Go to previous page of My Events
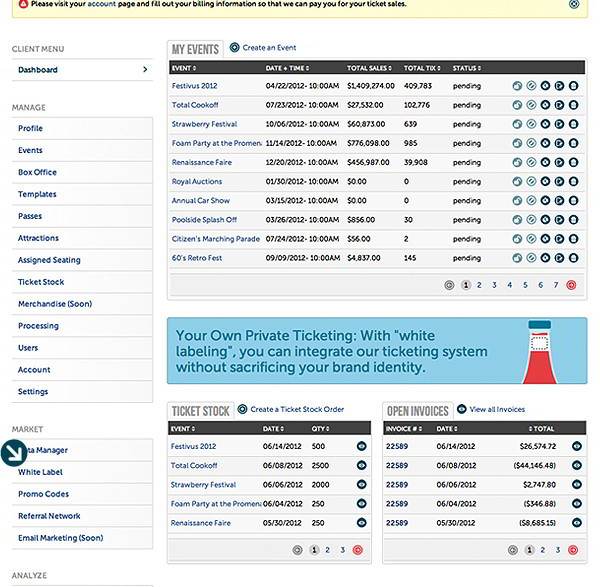Image resolution: width=600 pixels, height=587 pixels. 449,285
